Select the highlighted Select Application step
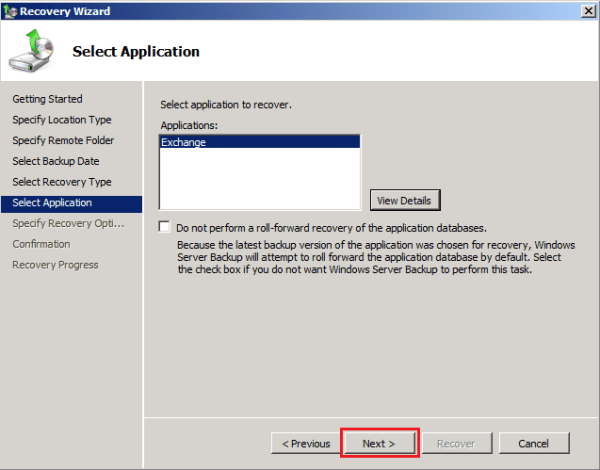 pyautogui.click(x=72, y=203)
